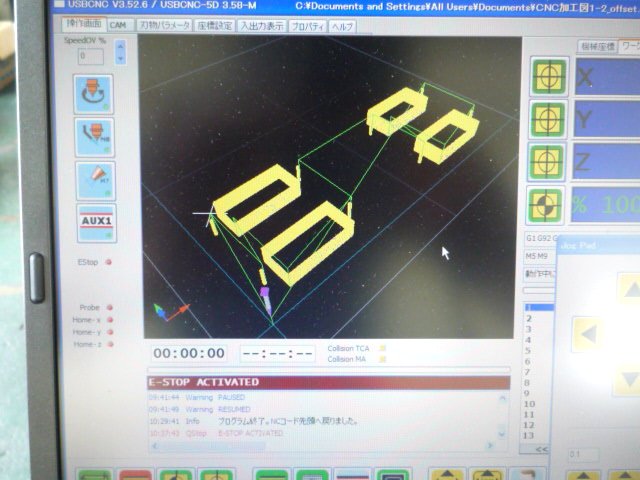Zero the X axis coordinate
The width and height of the screenshot is (640, 480).
coord(547,77)
